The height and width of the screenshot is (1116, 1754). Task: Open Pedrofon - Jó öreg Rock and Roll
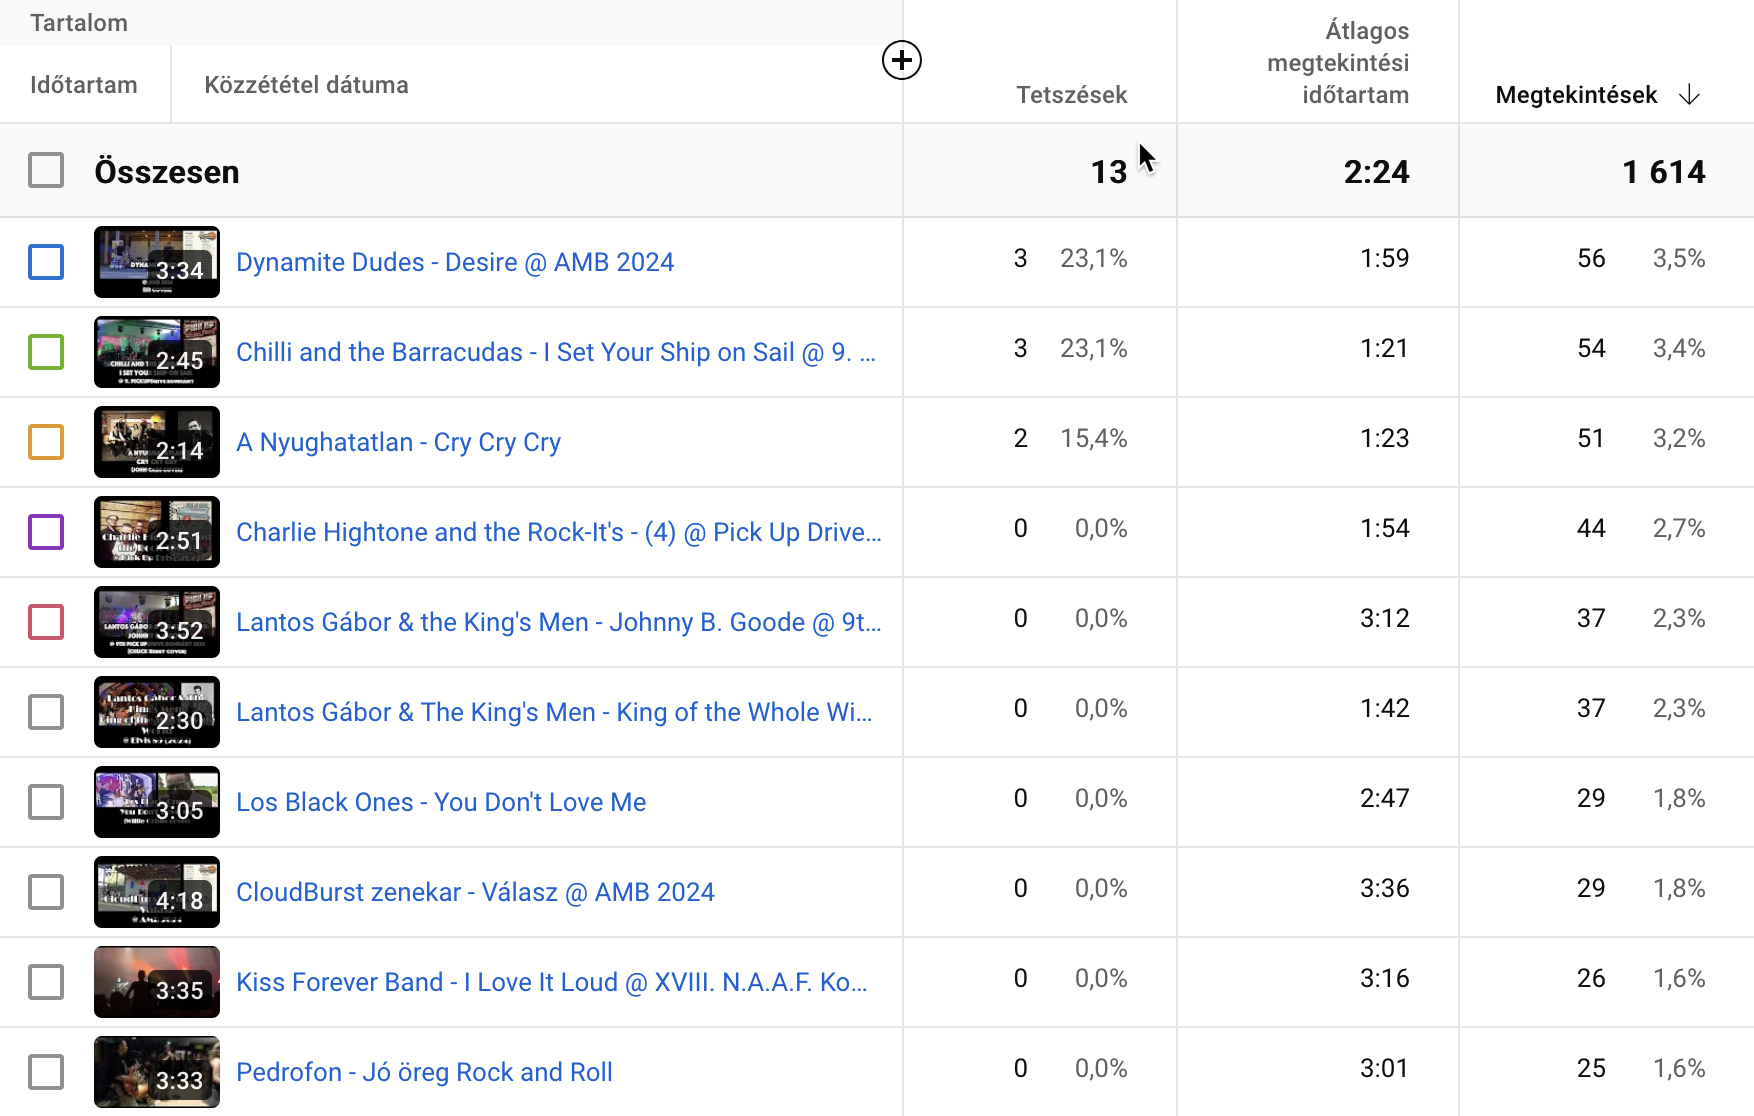pyautogui.click(x=424, y=1072)
